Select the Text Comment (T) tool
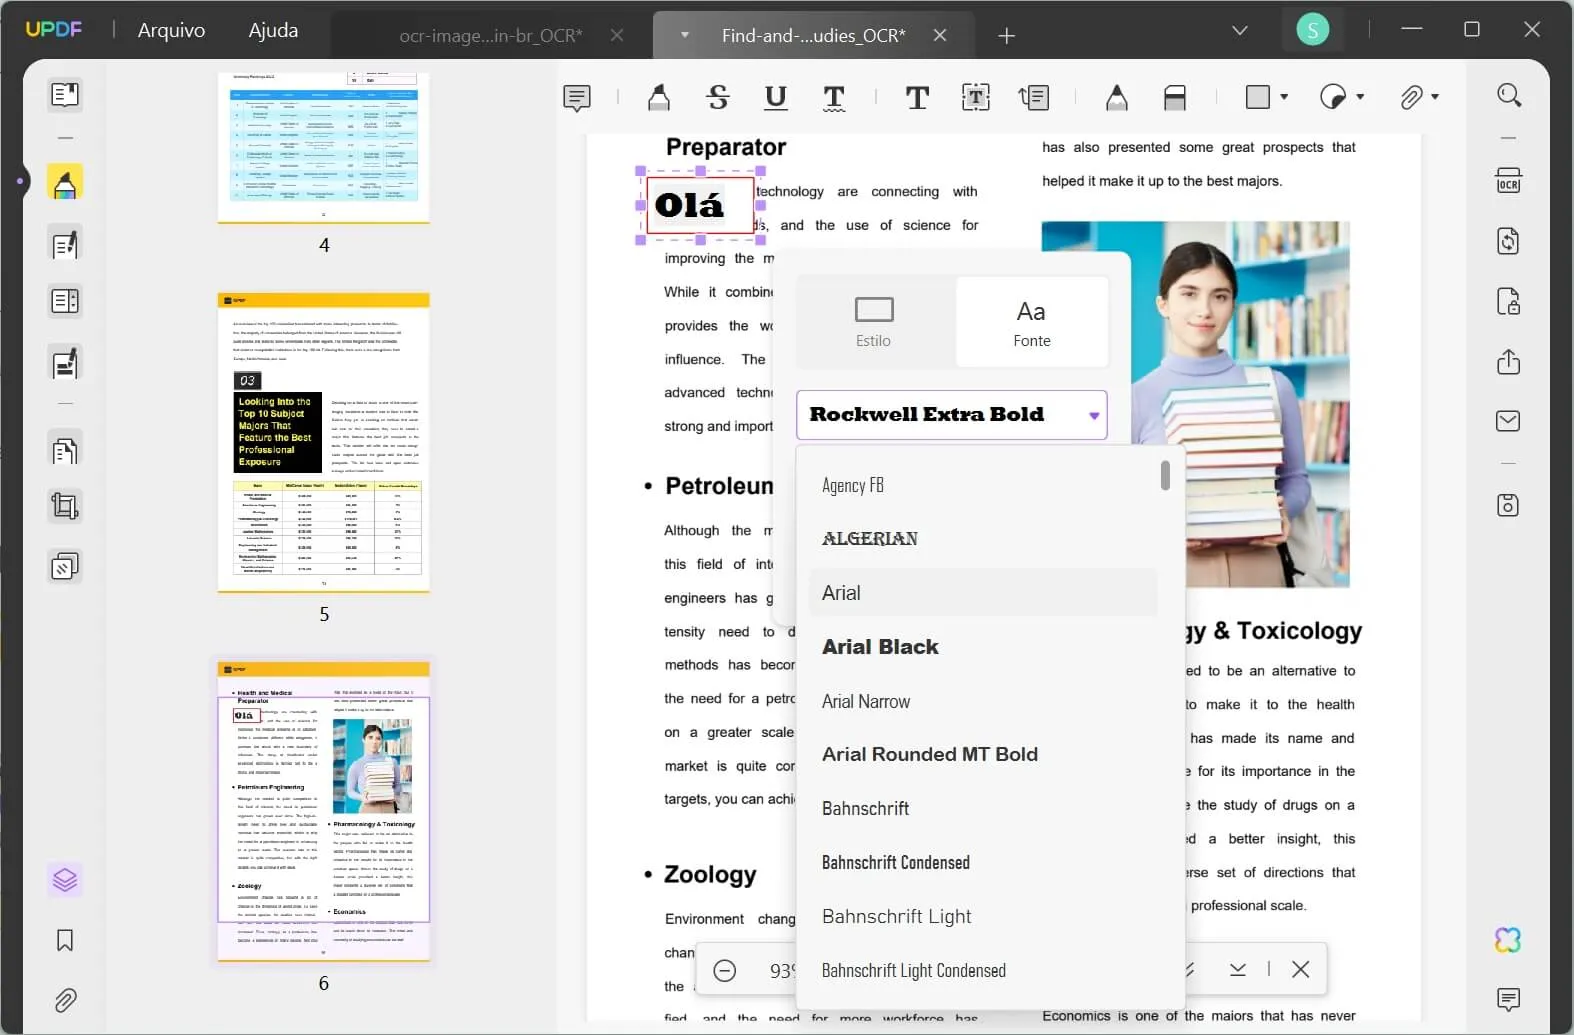This screenshot has height=1035, width=1574. (917, 97)
